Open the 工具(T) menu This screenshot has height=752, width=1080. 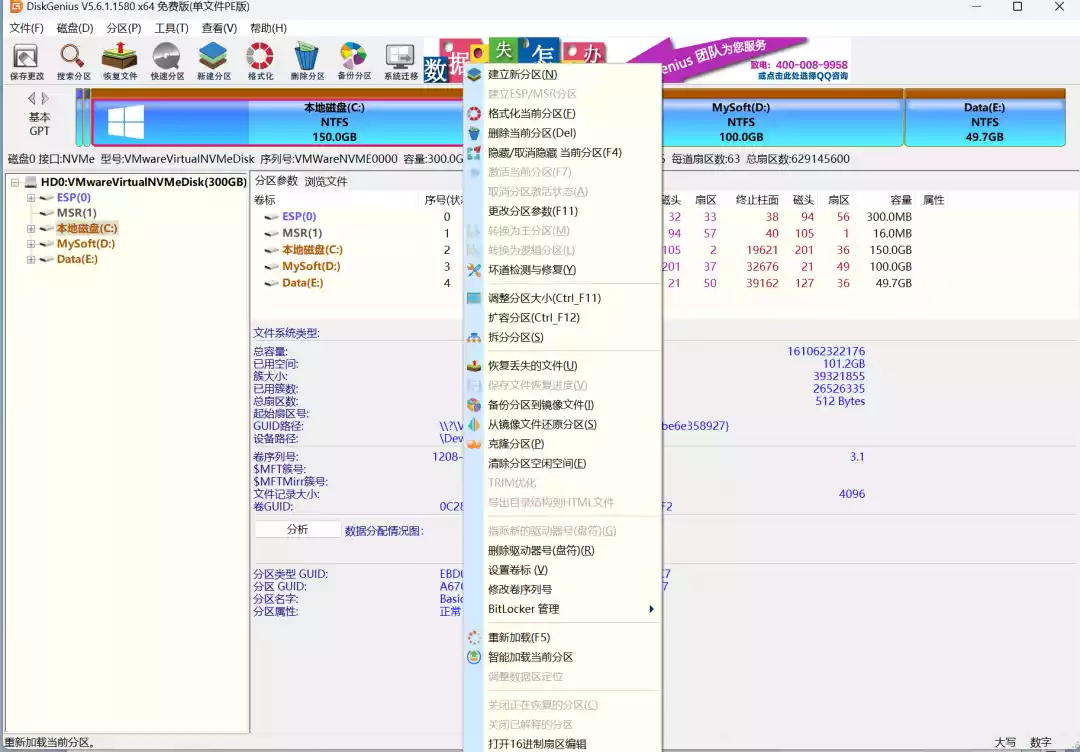[x=170, y=29]
